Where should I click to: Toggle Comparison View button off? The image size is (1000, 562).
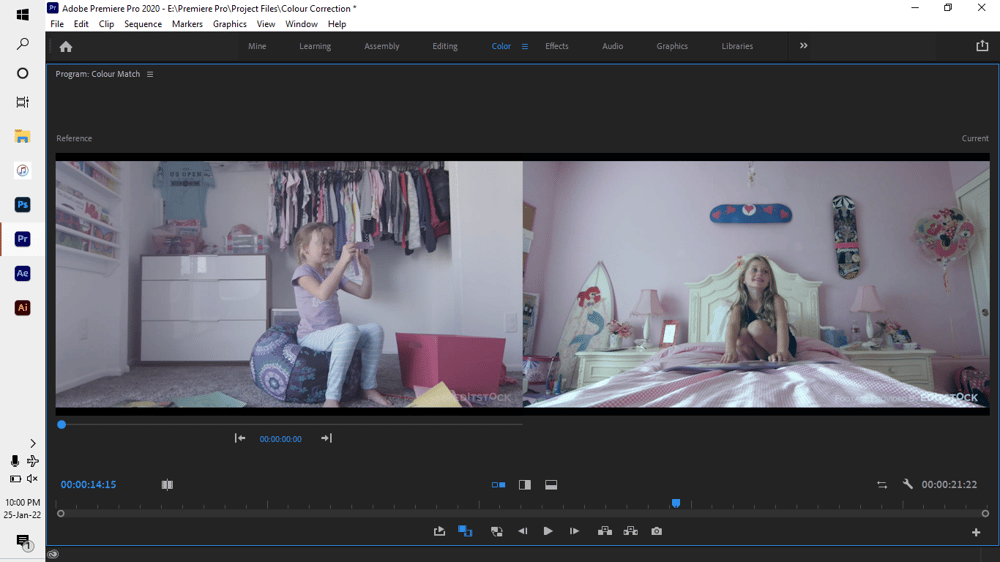click(x=465, y=531)
